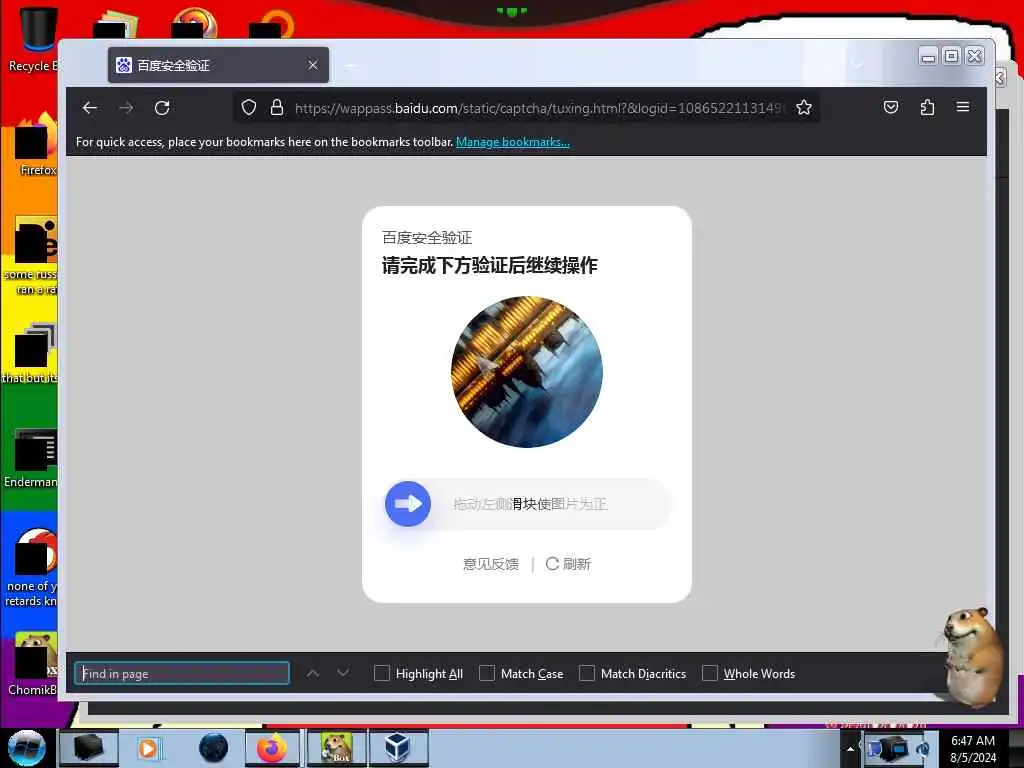1024x768 pixels.
Task: Click the first black taskbar program icon
Action: coord(88,748)
